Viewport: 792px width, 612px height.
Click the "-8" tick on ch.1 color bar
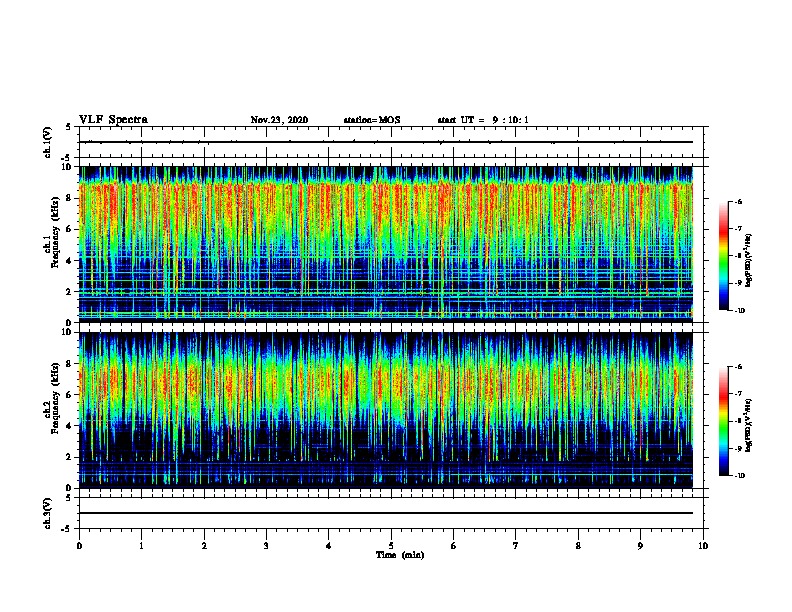[x=739, y=256]
